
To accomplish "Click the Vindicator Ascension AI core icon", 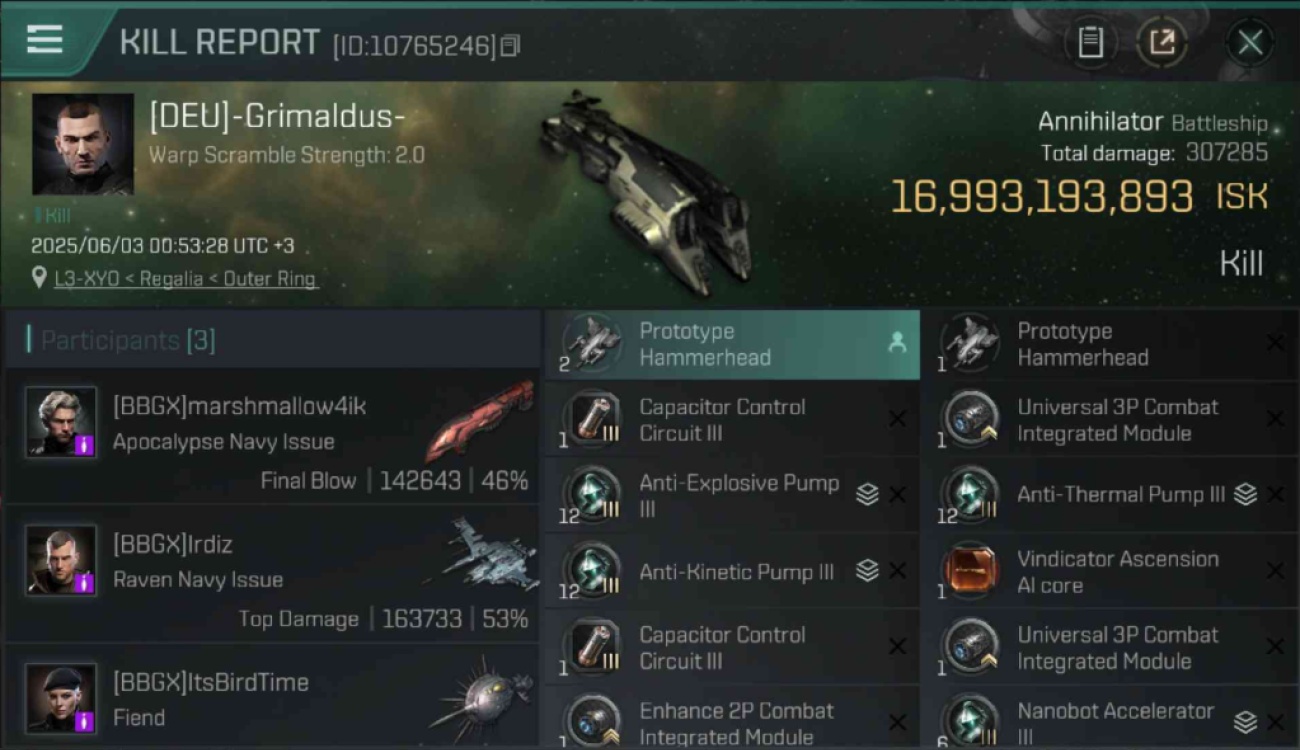I will pos(971,572).
